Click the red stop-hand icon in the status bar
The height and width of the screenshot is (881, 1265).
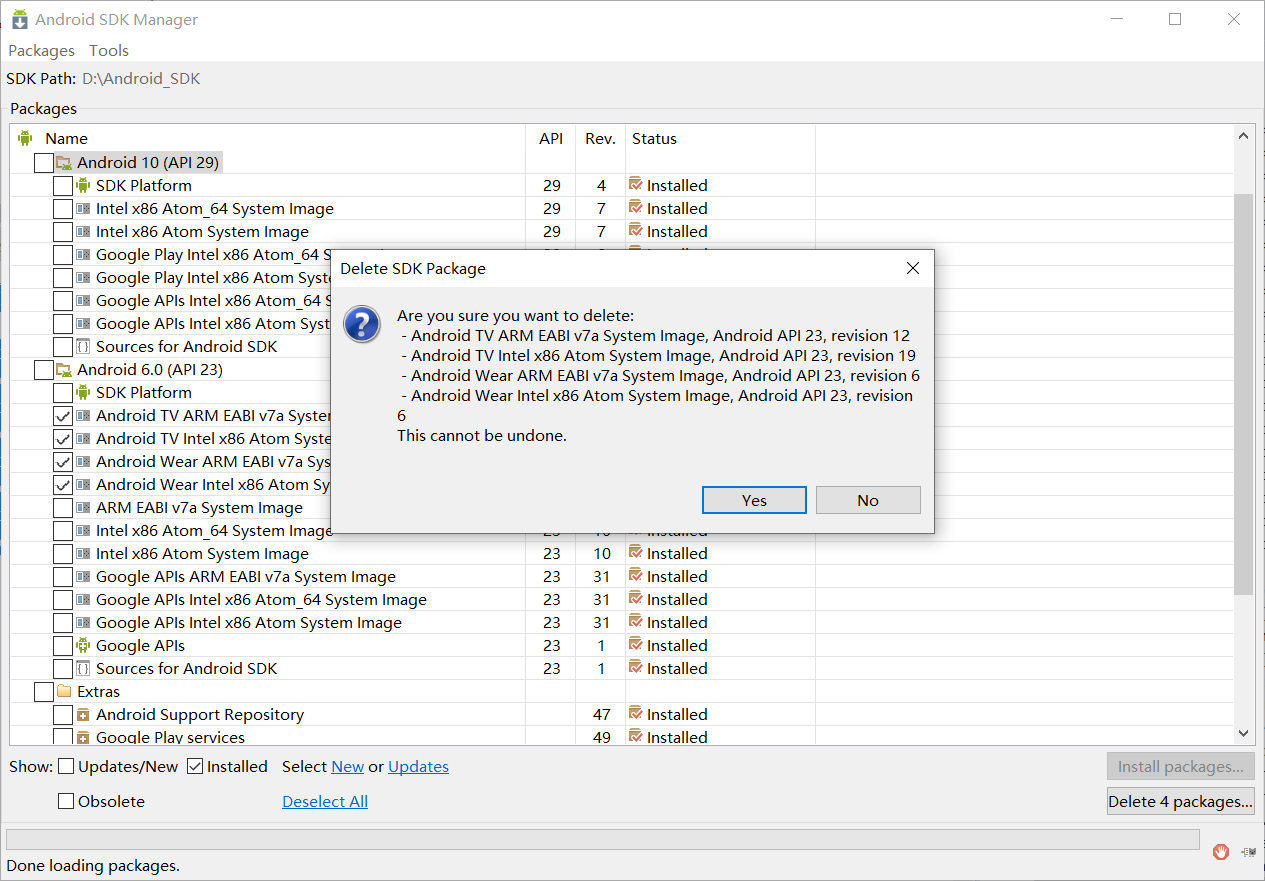coord(1220,852)
